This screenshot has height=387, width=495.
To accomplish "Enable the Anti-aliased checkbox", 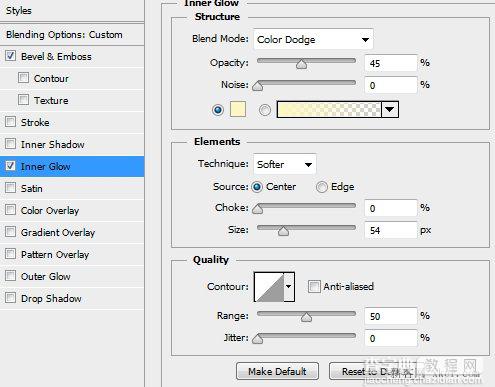I will tap(314, 286).
